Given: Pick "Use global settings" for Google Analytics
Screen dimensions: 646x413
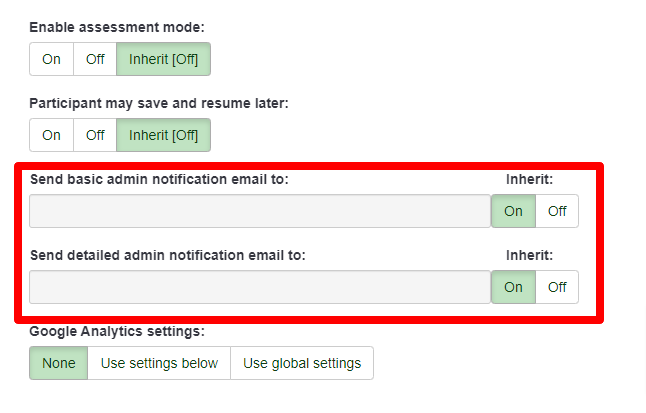Looking at the screenshot, I should tap(302, 363).
